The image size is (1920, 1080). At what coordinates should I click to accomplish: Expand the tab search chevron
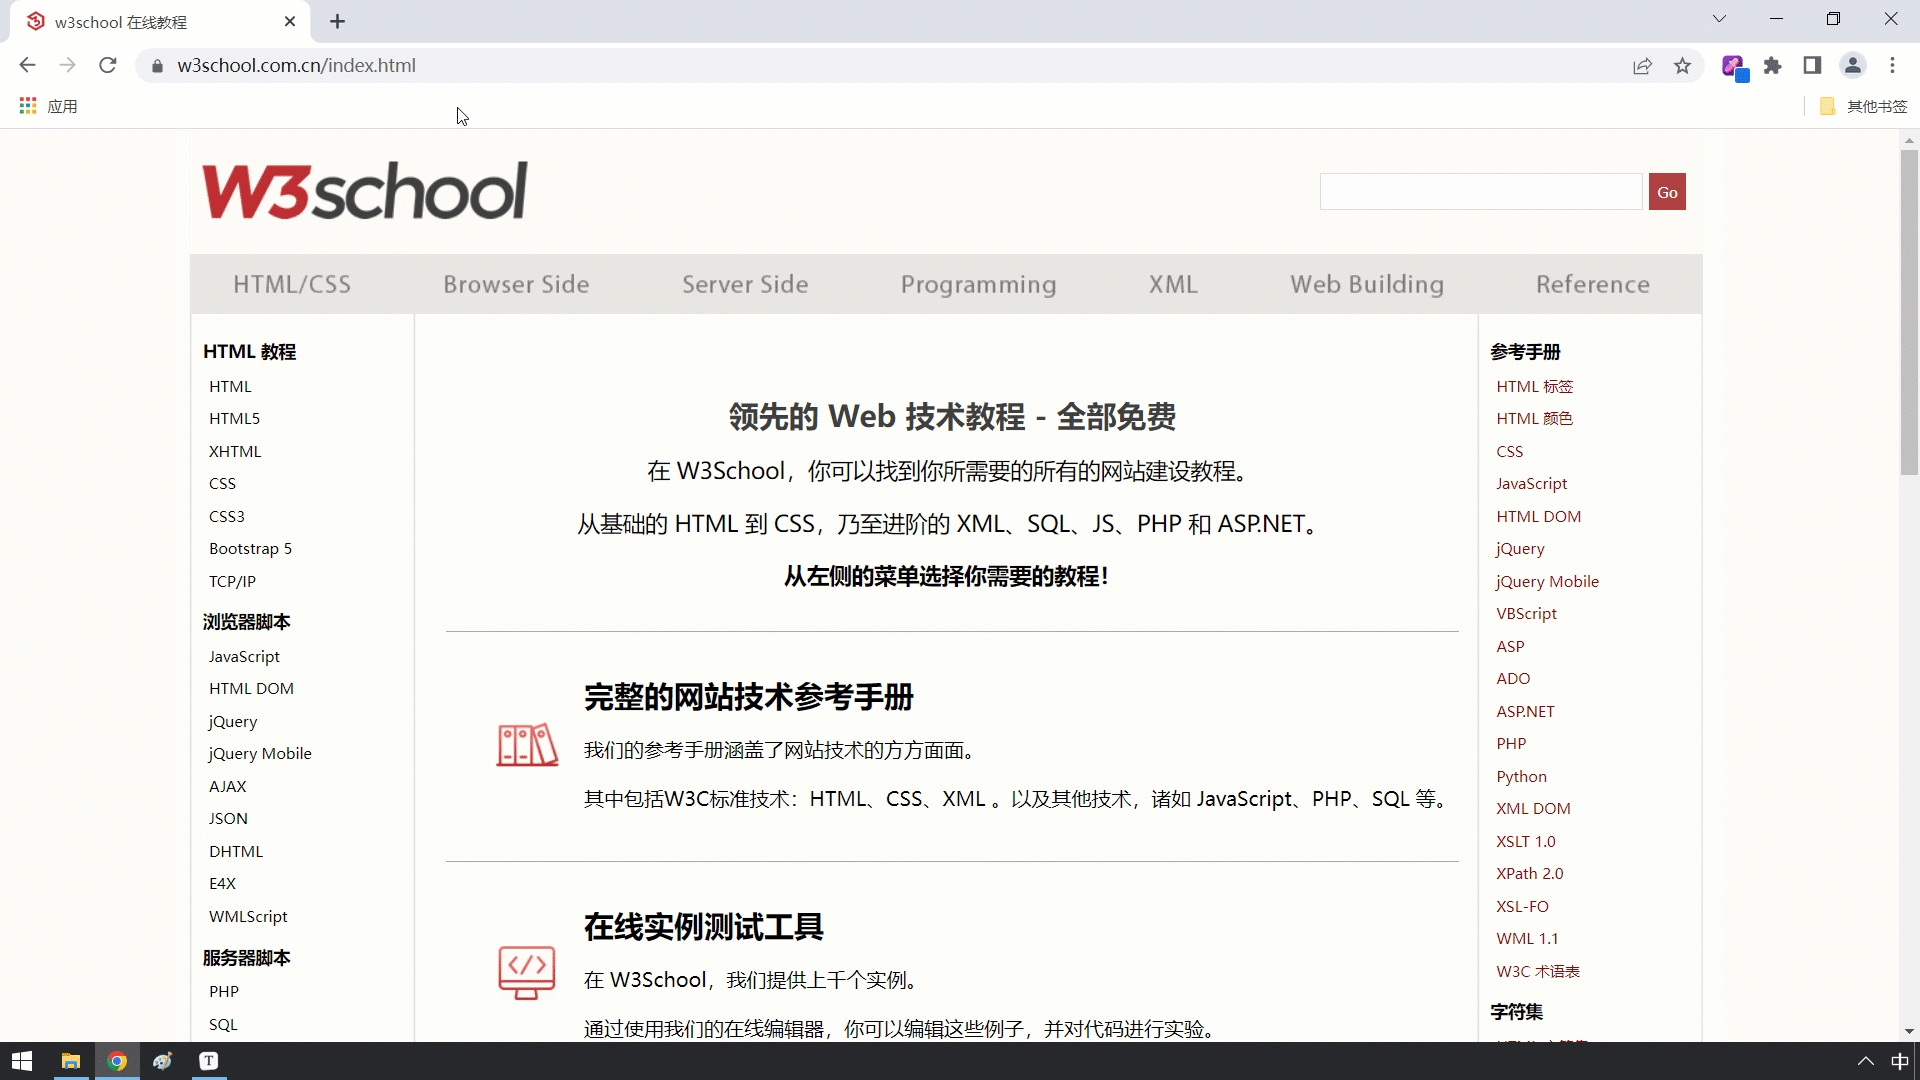pos(1719,19)
